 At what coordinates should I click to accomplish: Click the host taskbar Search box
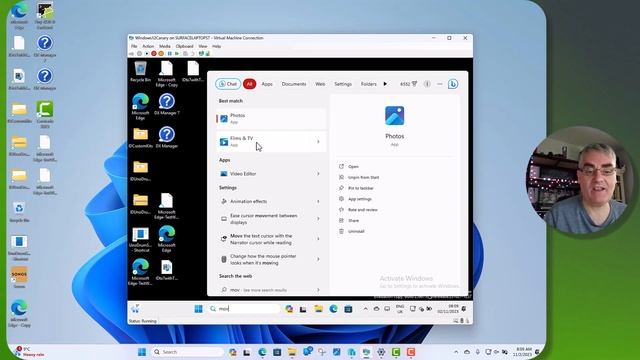[x=188, y=352]
